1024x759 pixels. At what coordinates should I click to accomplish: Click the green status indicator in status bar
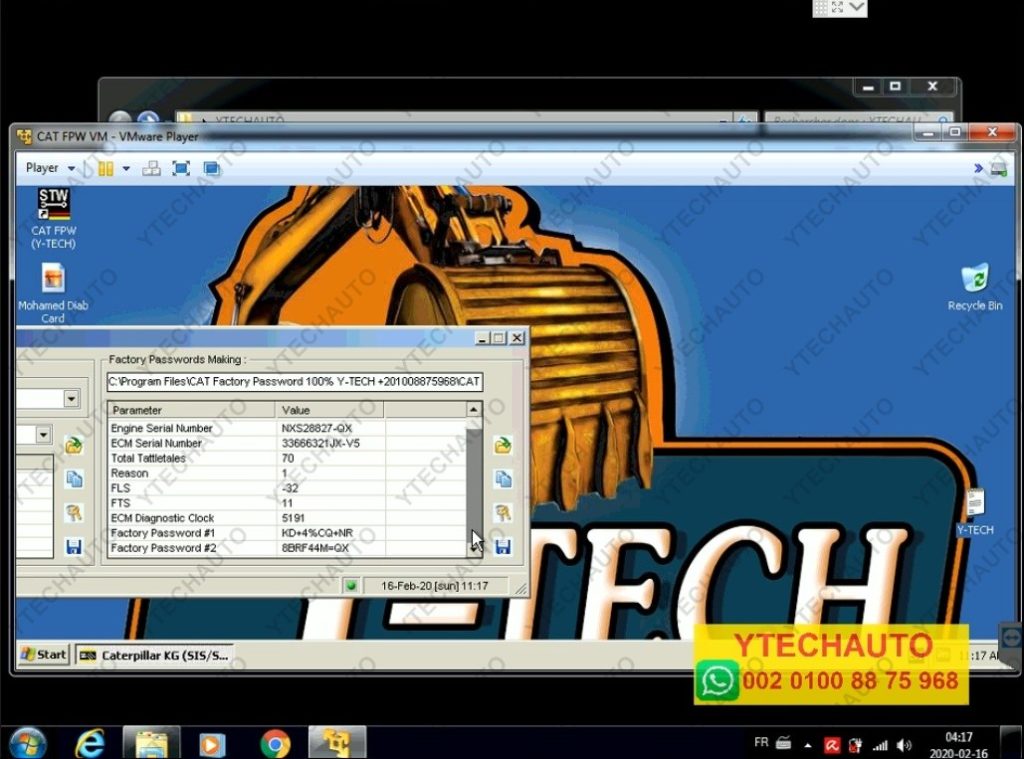(x=351, y=586)
